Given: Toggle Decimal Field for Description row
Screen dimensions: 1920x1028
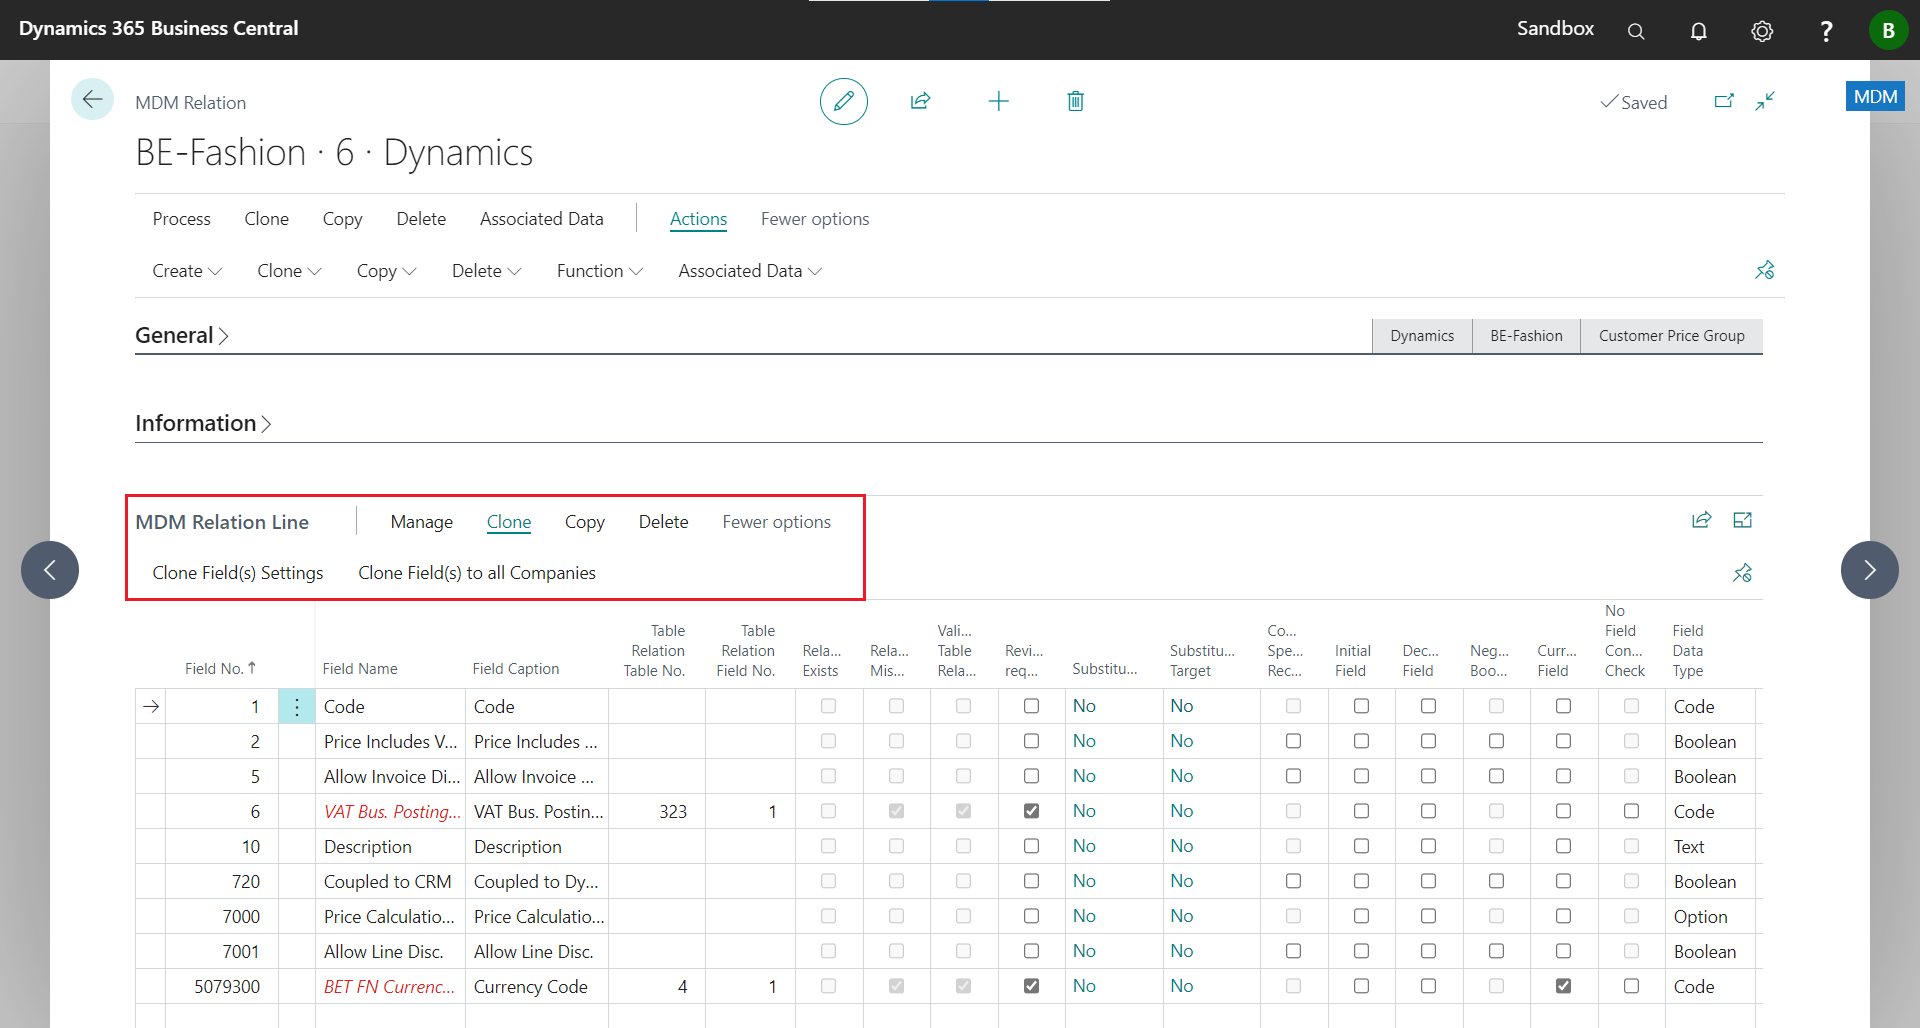Looking at the screenshot, I should point(1428,846).
